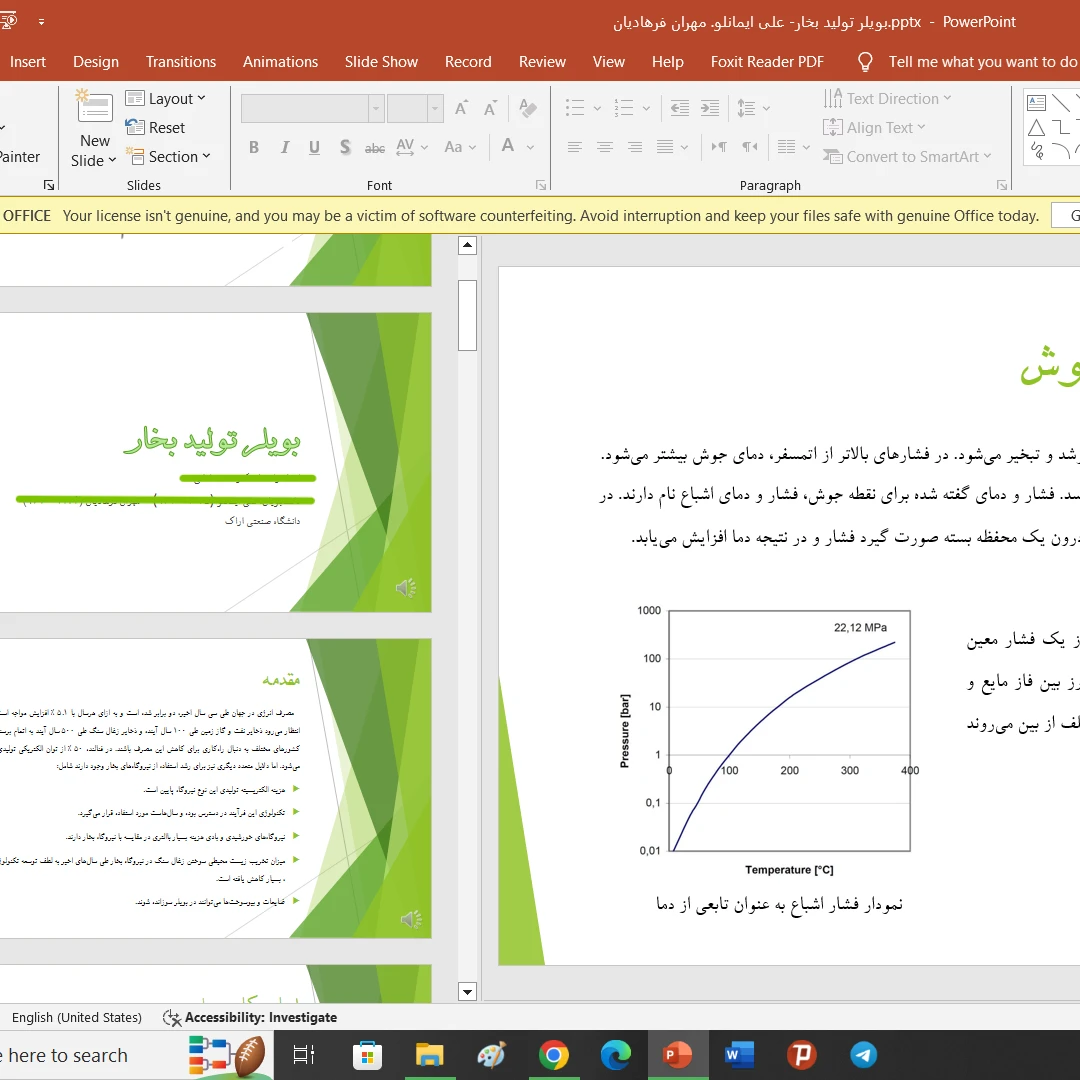Select the Text Box shape
The width and height of the screenshot is (1080, 1080).
tap(1037, 103)
